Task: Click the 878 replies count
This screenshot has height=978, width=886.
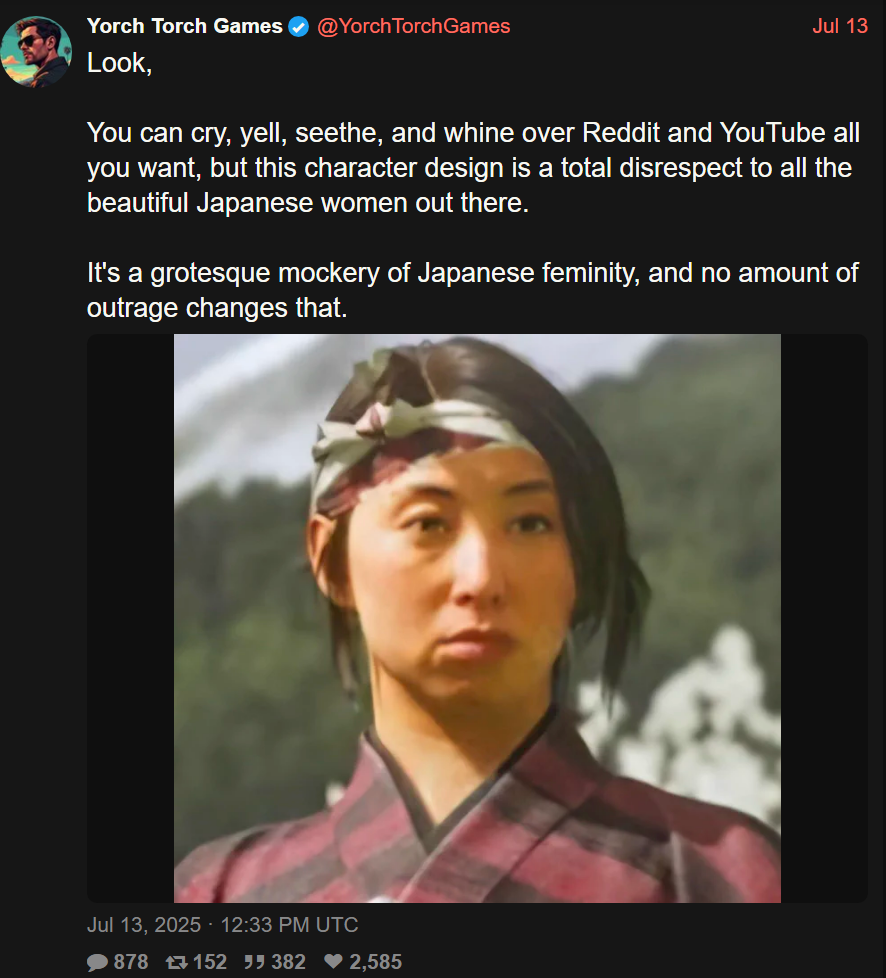Action: coord(131,962)
